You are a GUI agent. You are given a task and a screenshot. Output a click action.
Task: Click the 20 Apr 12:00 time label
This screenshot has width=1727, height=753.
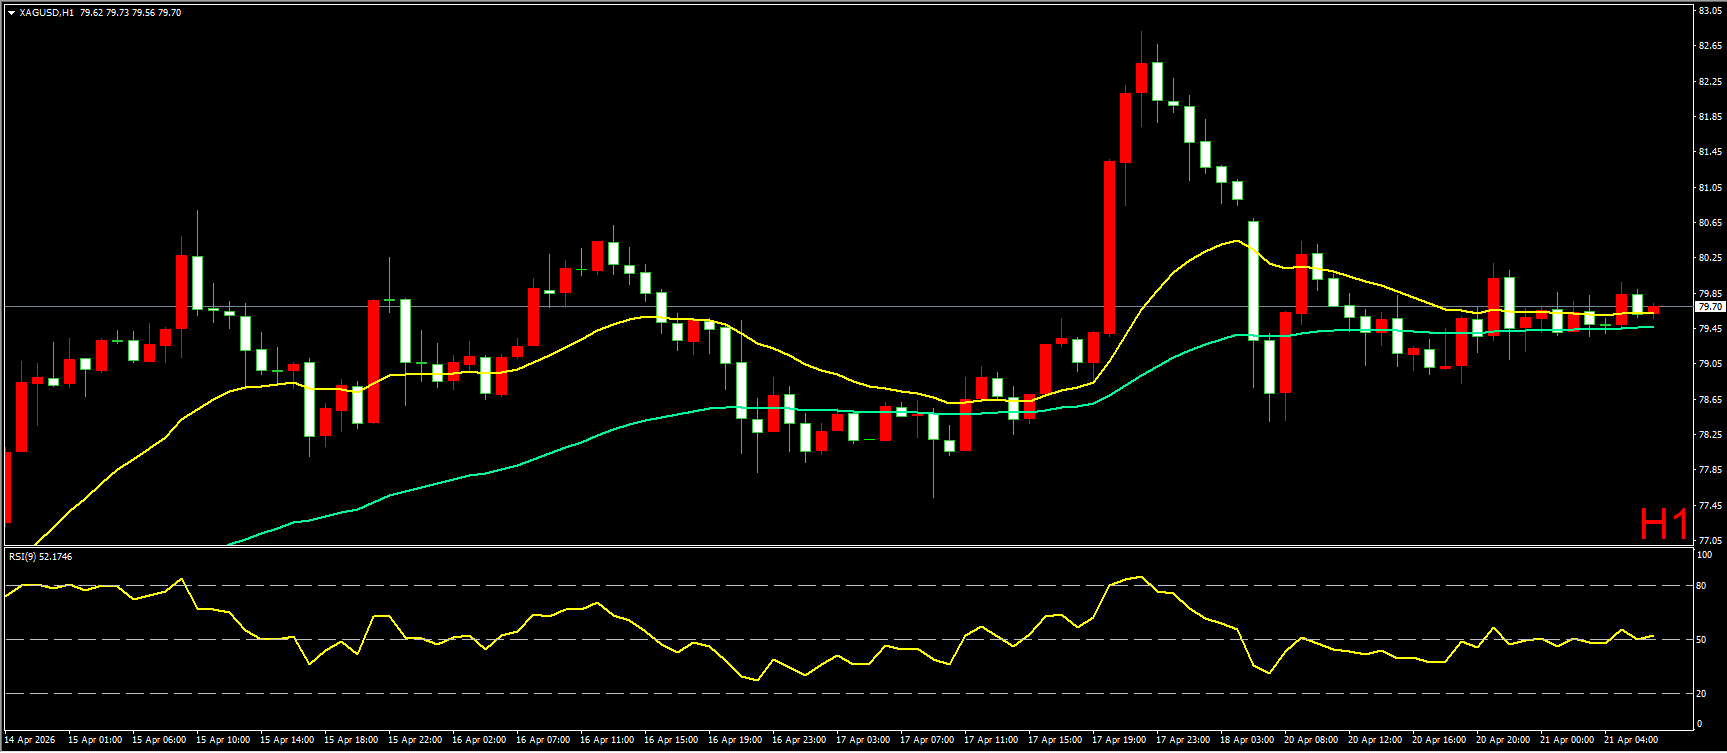[x=1375, y=740]
